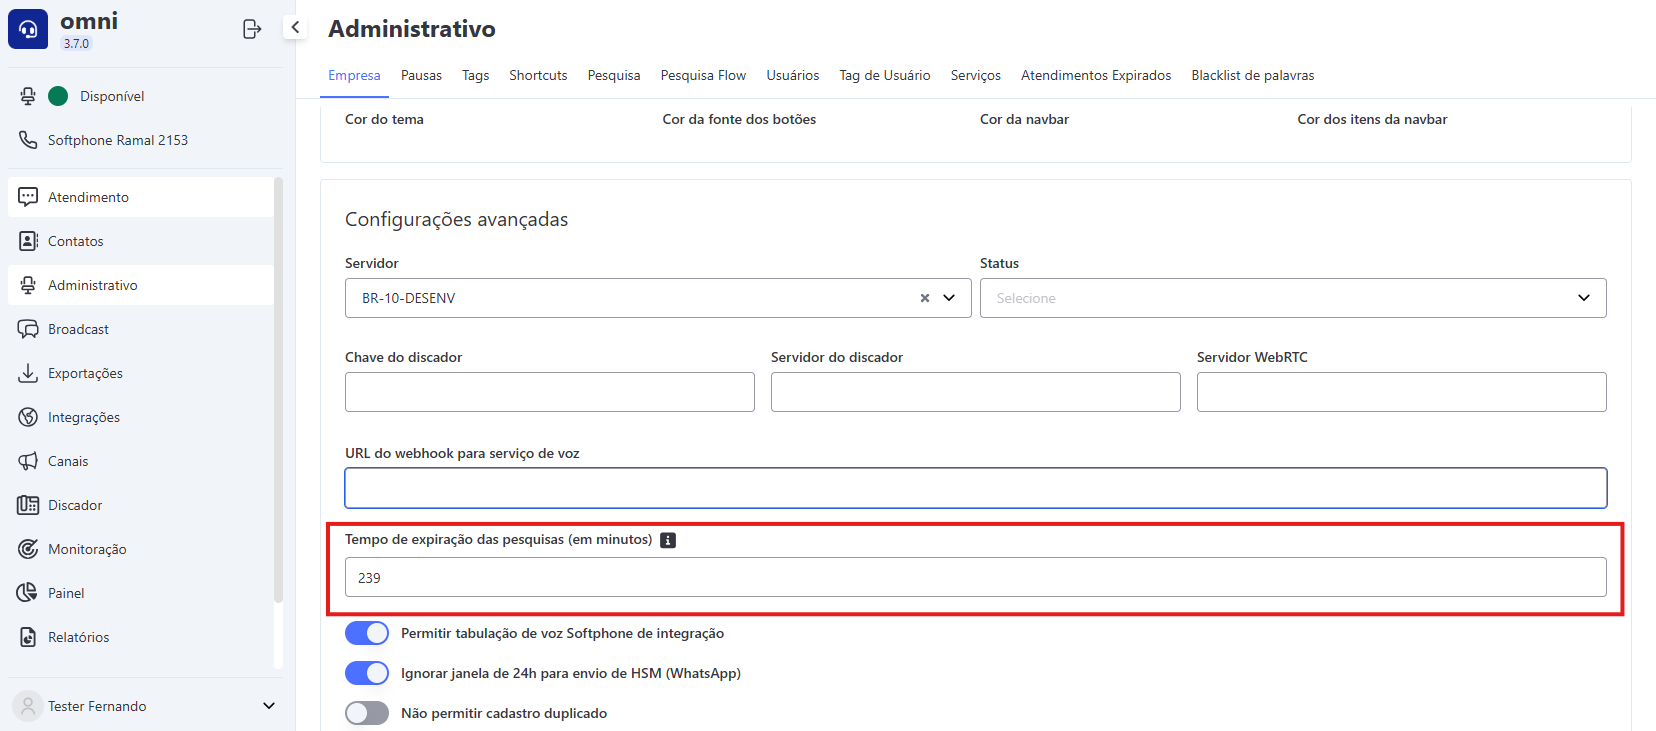Click the Chave do discador input field
This screenshot has height=731, width=1656.
coord(549,392)
